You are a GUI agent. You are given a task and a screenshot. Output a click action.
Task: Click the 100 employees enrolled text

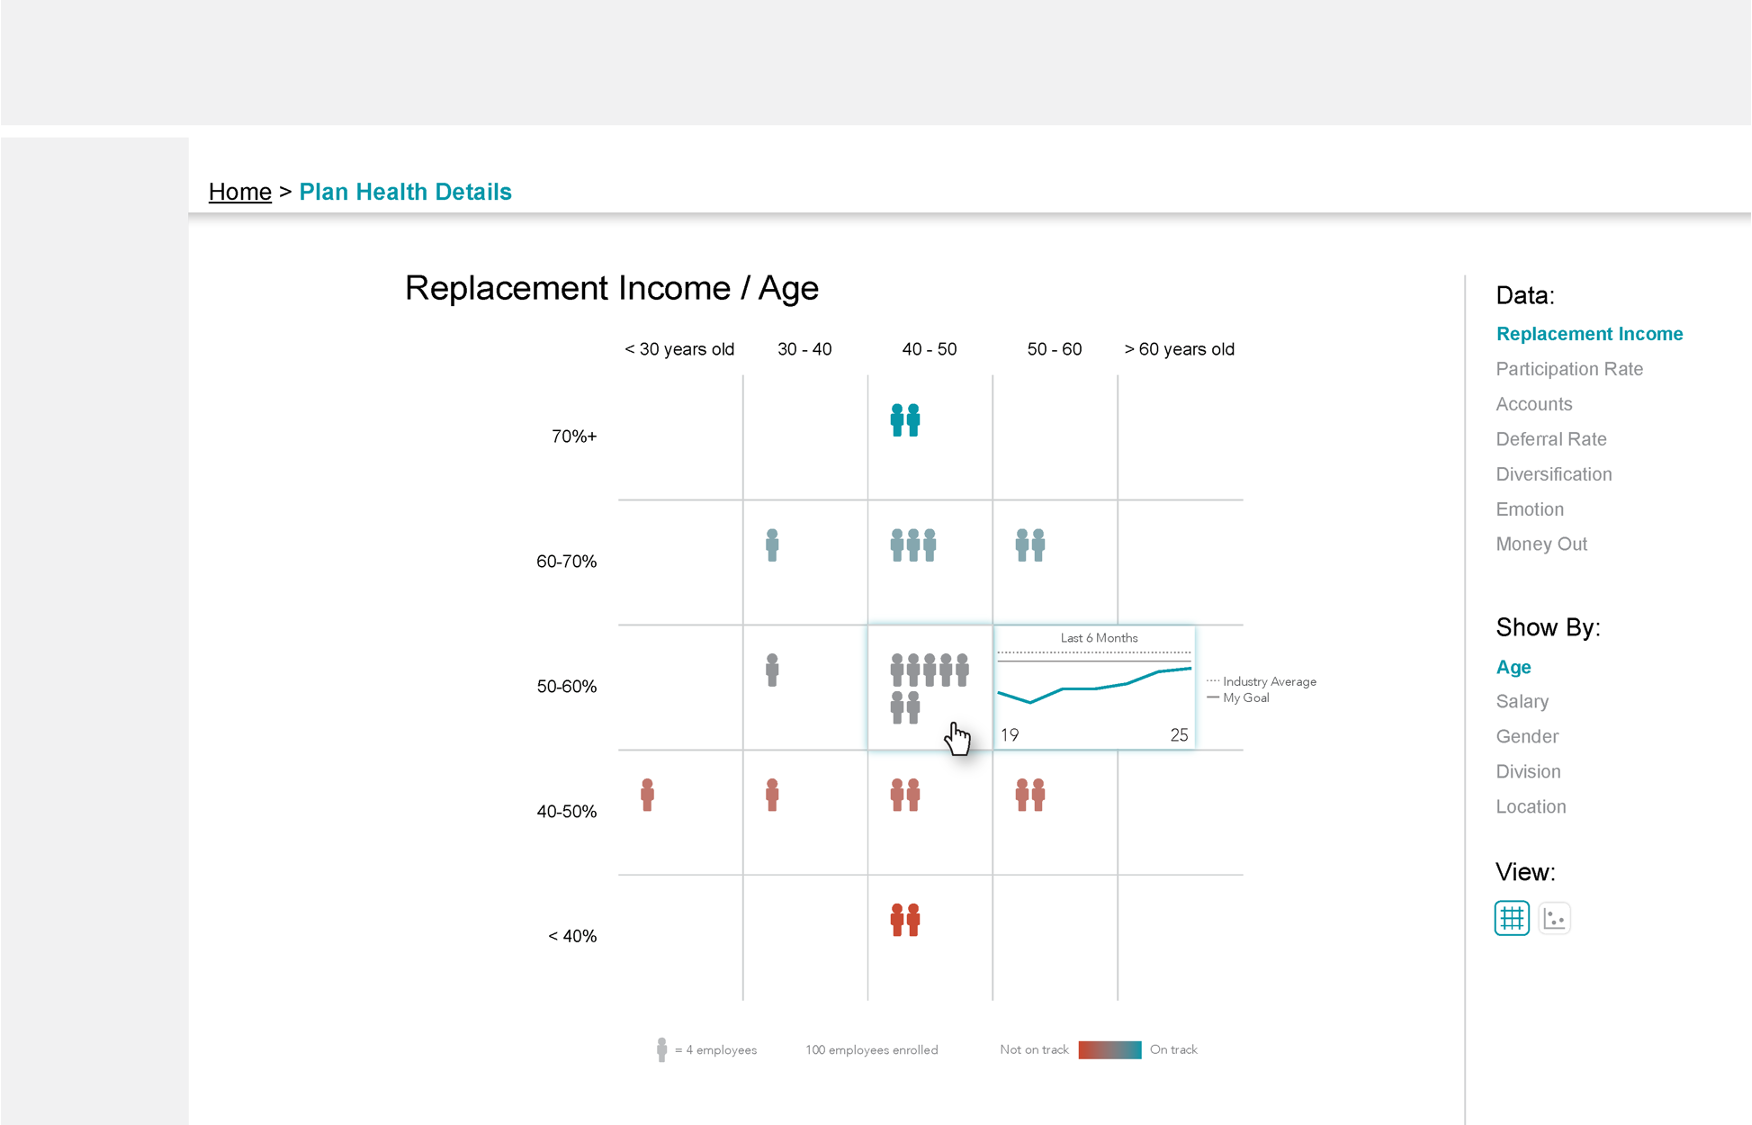871,1050
